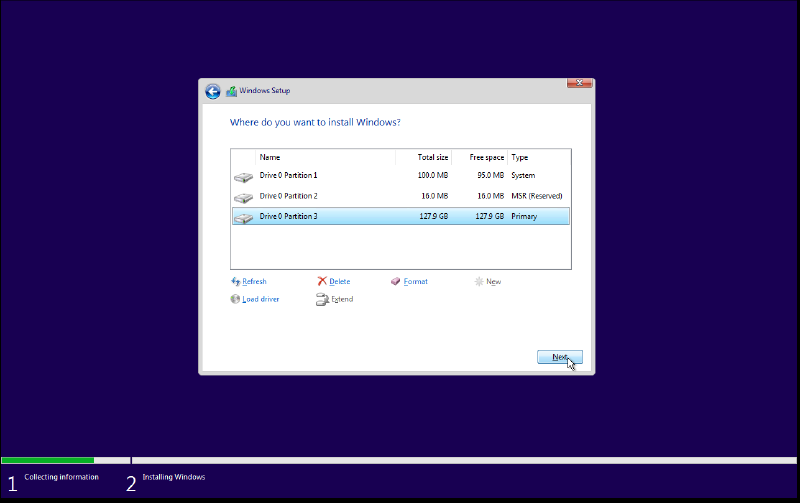Click the 16.0 MB total size cell
Screen dimensions: 800x503
(435, 196)
